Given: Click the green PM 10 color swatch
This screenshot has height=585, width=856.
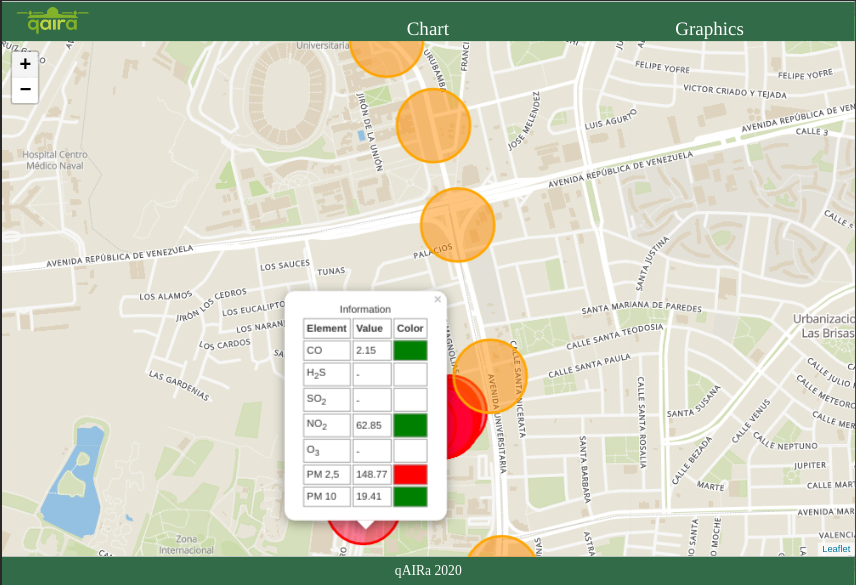Looking at the screenshot, I should tap(410, 497).
